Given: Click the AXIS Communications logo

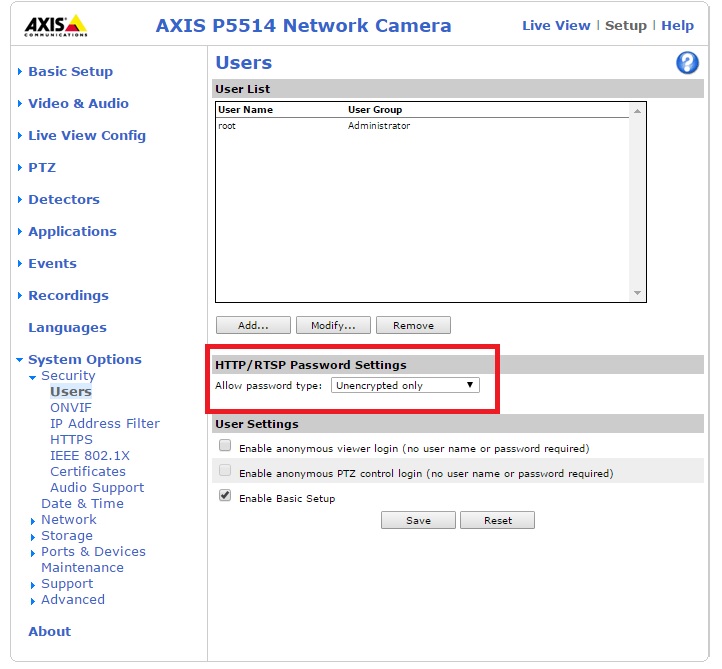Looking at the screenshot, I should coord(56,26).
